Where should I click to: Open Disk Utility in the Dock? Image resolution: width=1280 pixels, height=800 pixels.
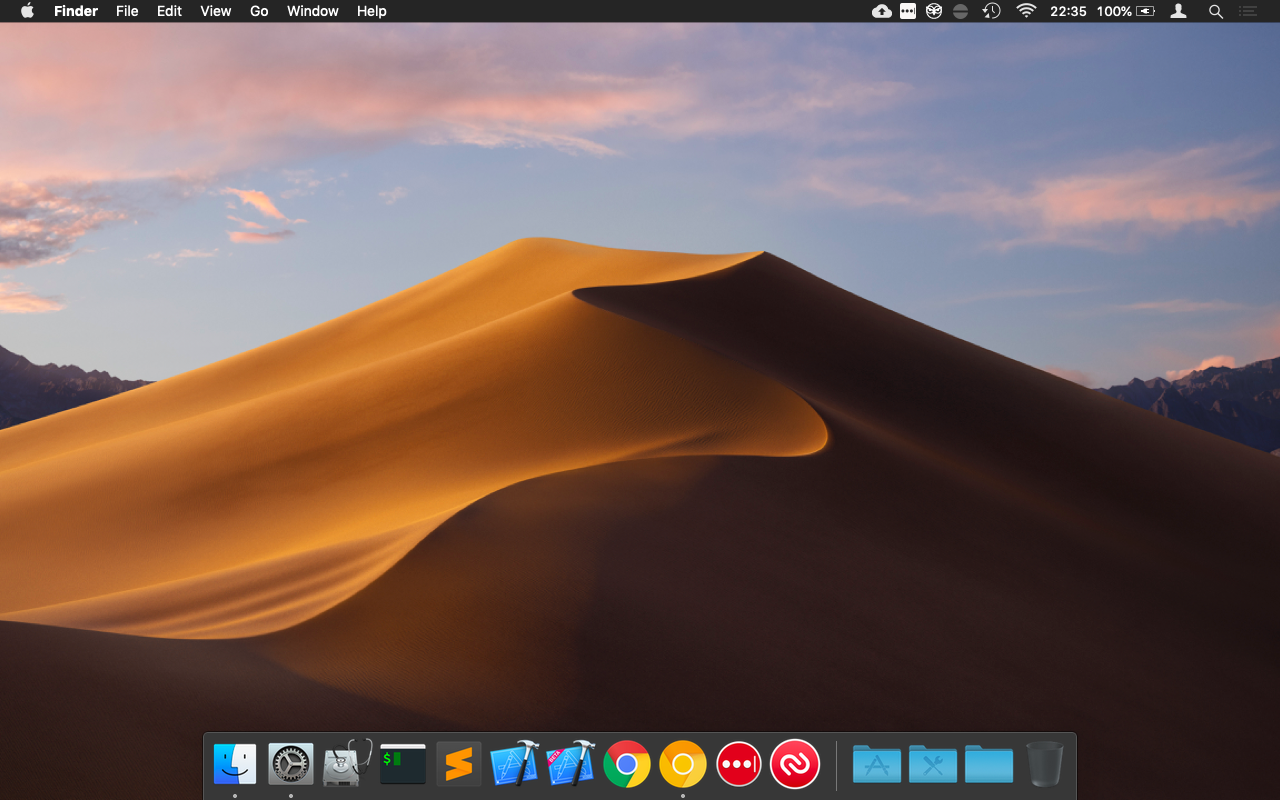pos(347,765)
